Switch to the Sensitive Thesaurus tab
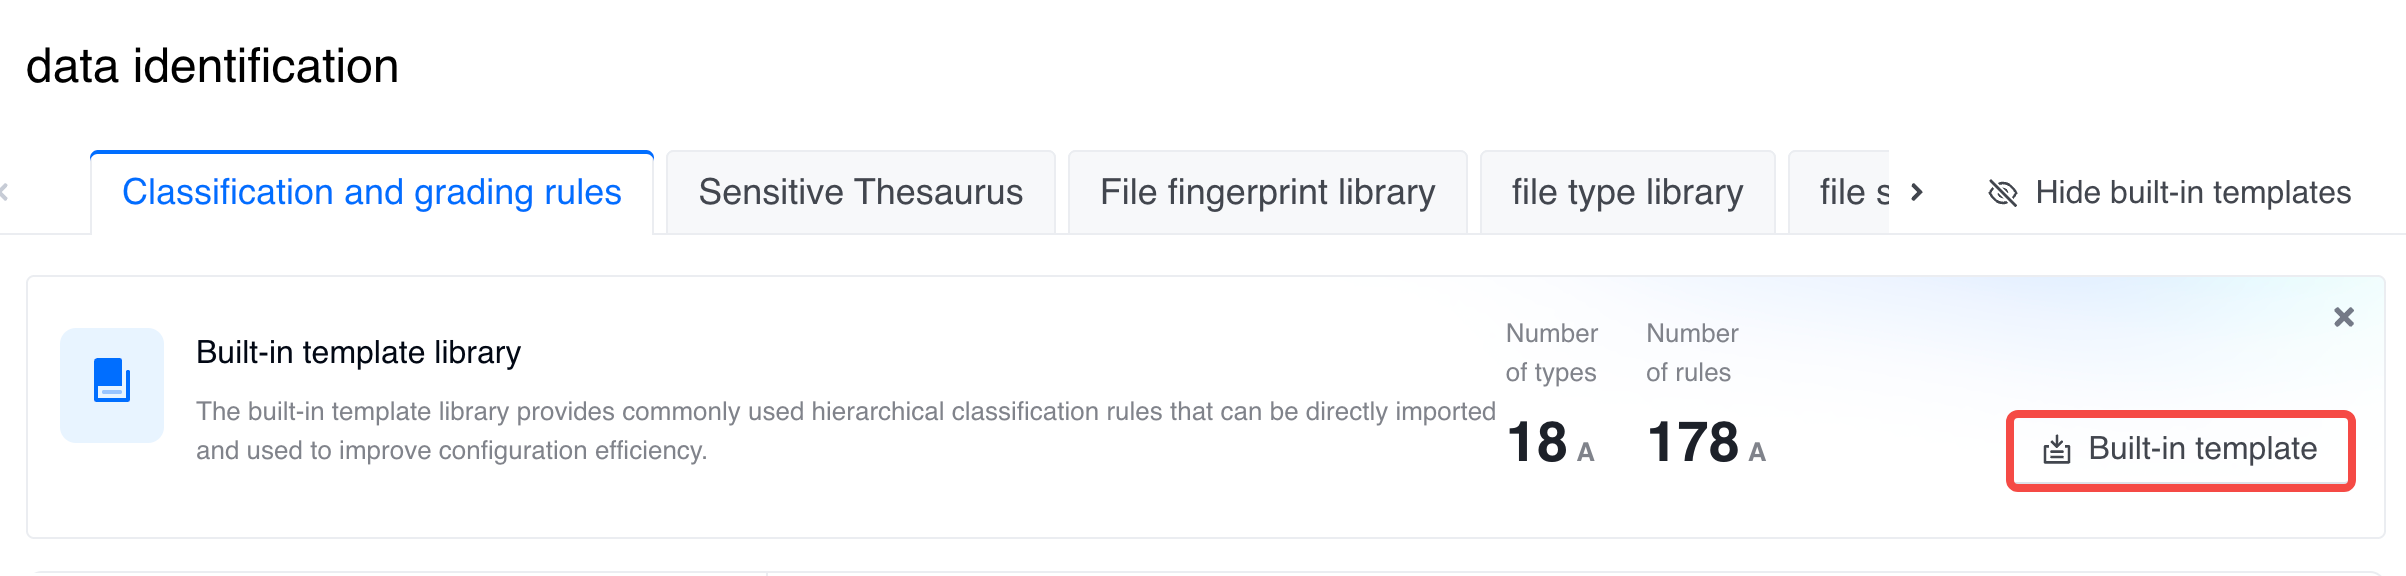Image resolution: width=2406 pixels, height=576 pixels. point(860,193)
